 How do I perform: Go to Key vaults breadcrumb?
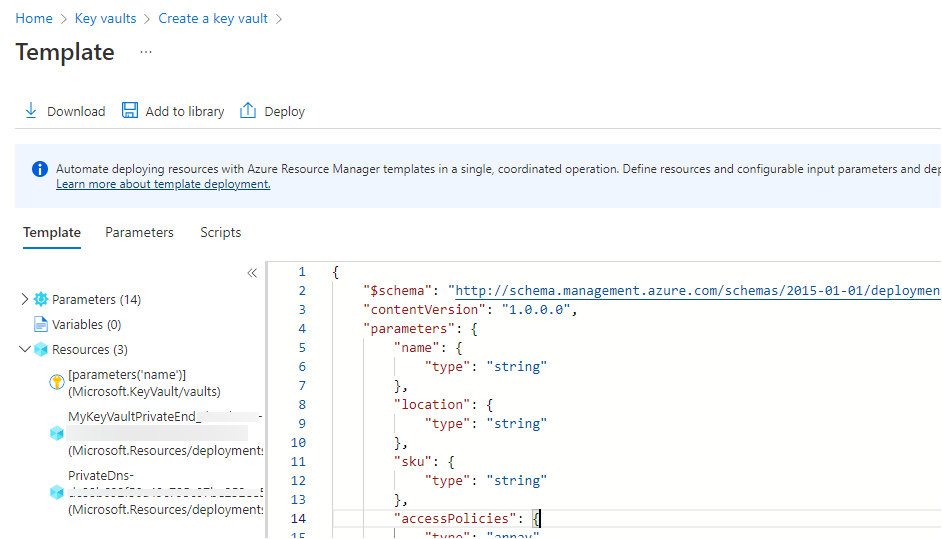[x=106, y=18]
